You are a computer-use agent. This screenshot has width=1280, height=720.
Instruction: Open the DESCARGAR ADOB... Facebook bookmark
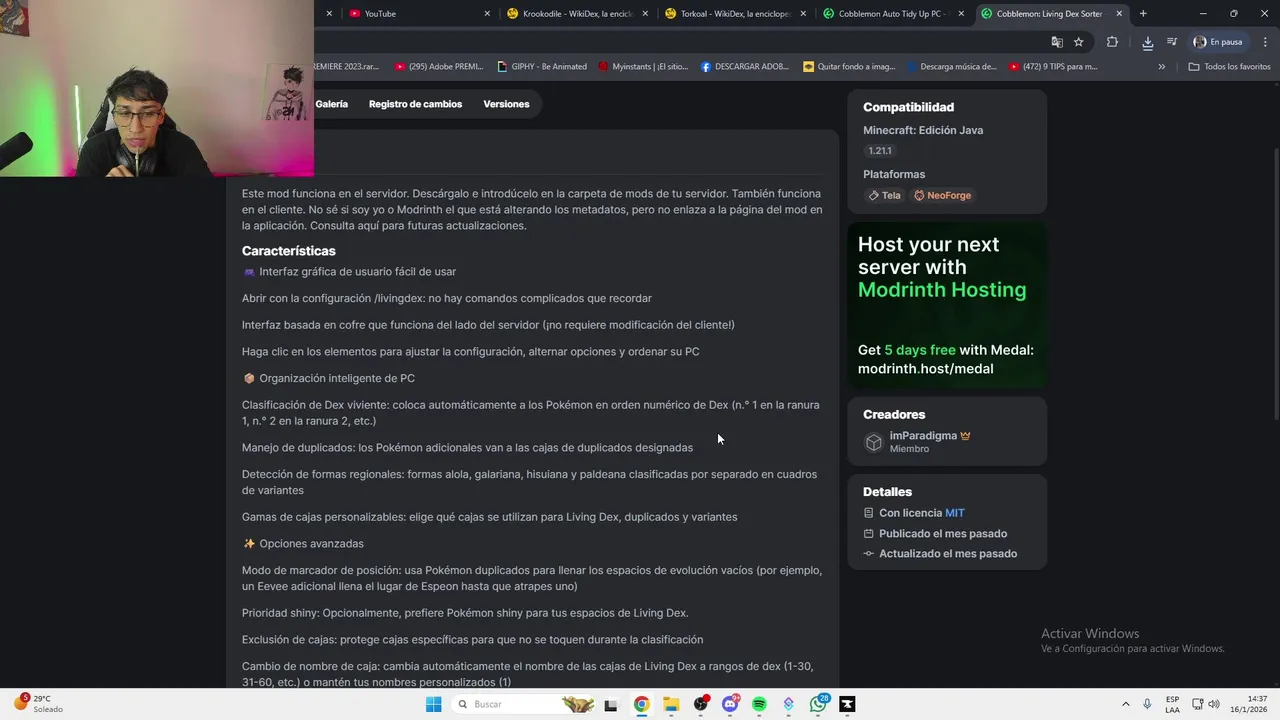coord(745,67)
